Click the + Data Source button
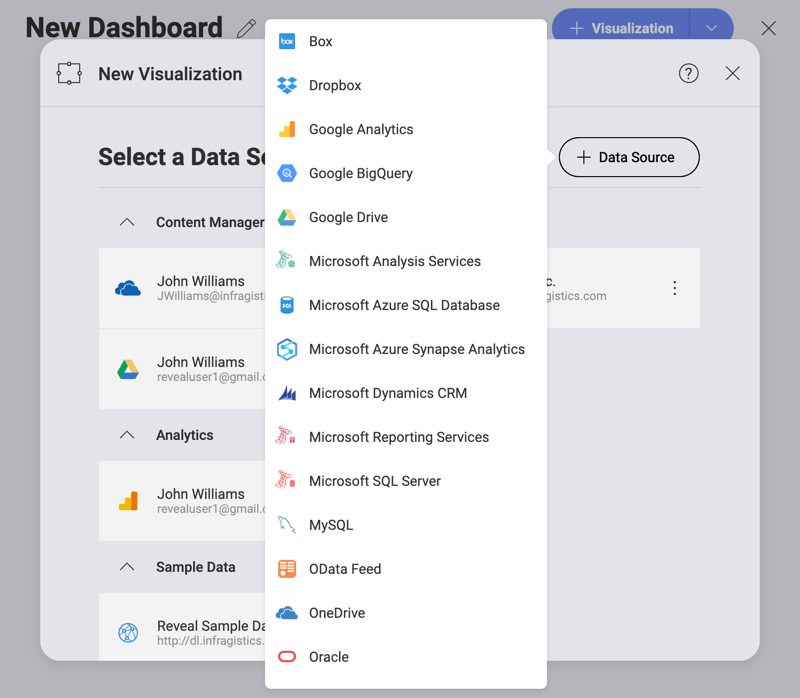800x698 pixels. (x=629, y=157)
